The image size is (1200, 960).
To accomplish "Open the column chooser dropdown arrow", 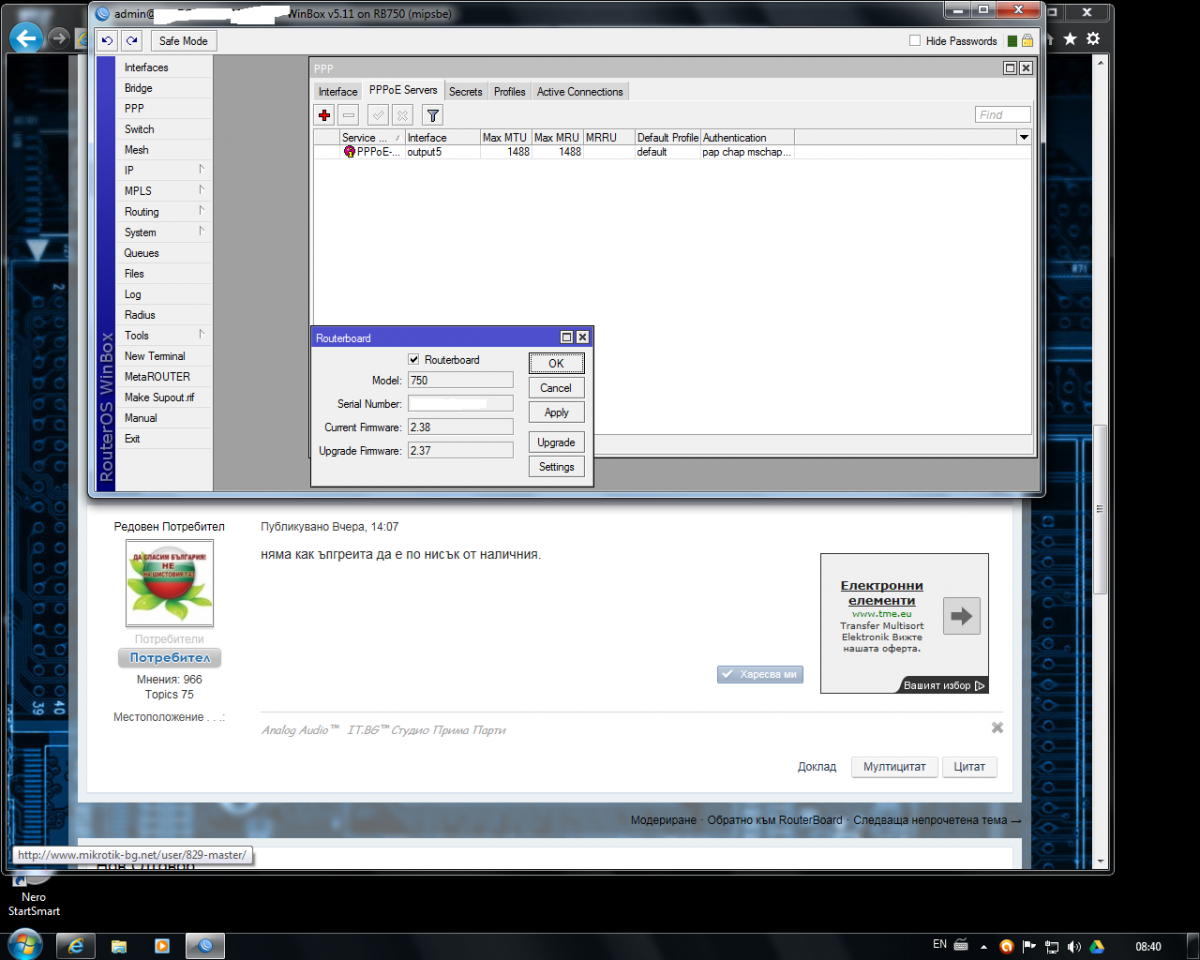I will [x=1023, y=137].
